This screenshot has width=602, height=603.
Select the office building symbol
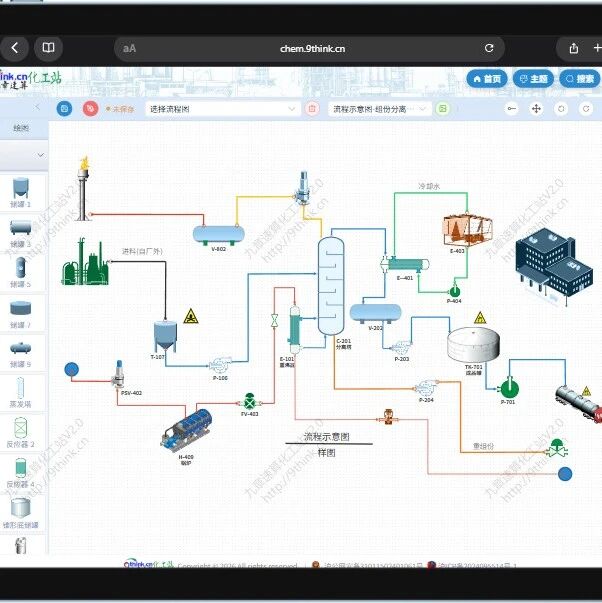554,268
